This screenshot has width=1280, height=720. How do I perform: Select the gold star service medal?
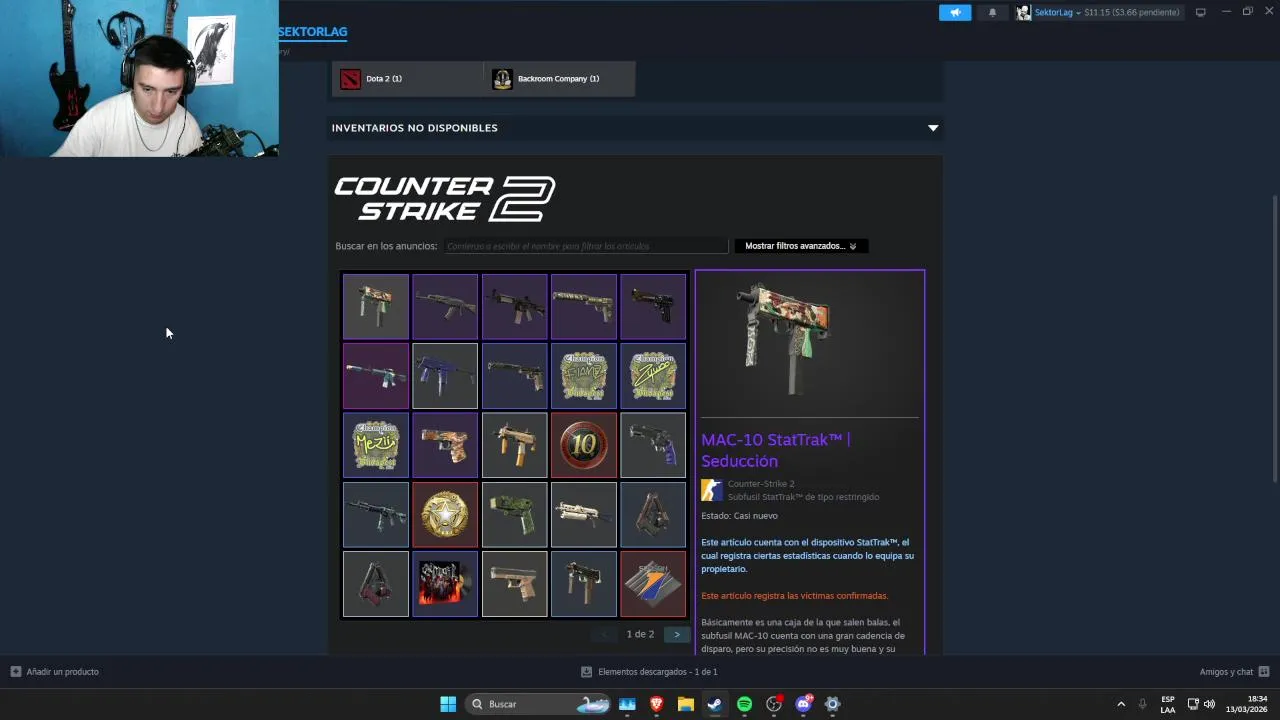click(445, 515)
